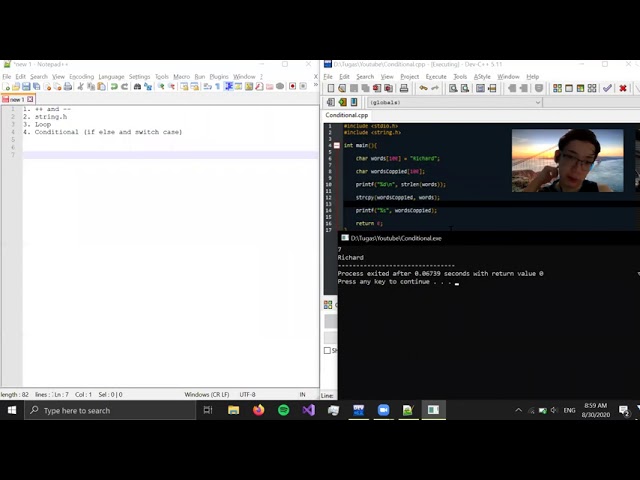The image size is (640, 480).
Task: Click New file icon in Notepad++ toolbar
Action: tap(6, 87)
